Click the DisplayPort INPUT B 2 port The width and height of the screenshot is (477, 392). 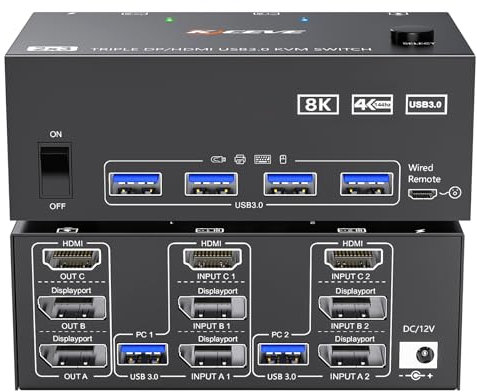(x=353, y=308)
